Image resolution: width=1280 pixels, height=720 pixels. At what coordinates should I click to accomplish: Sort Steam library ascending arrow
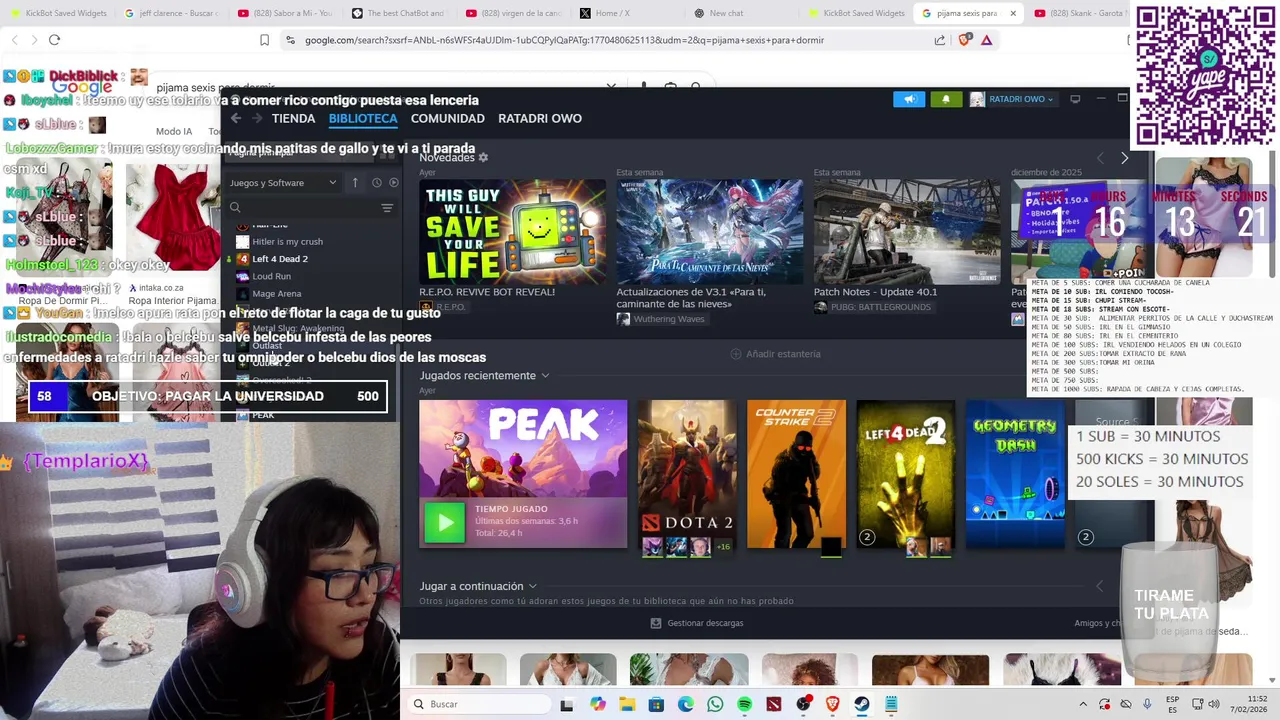coord(355,183)
